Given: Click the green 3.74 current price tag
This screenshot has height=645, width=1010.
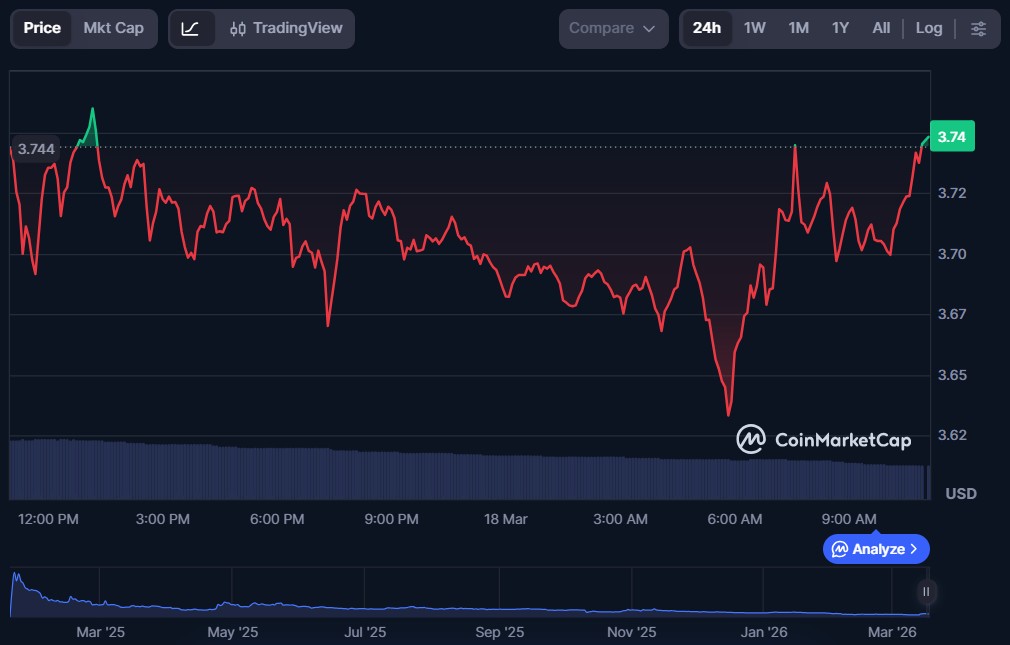Looking at the screenshot, I should tap(952, 137).
